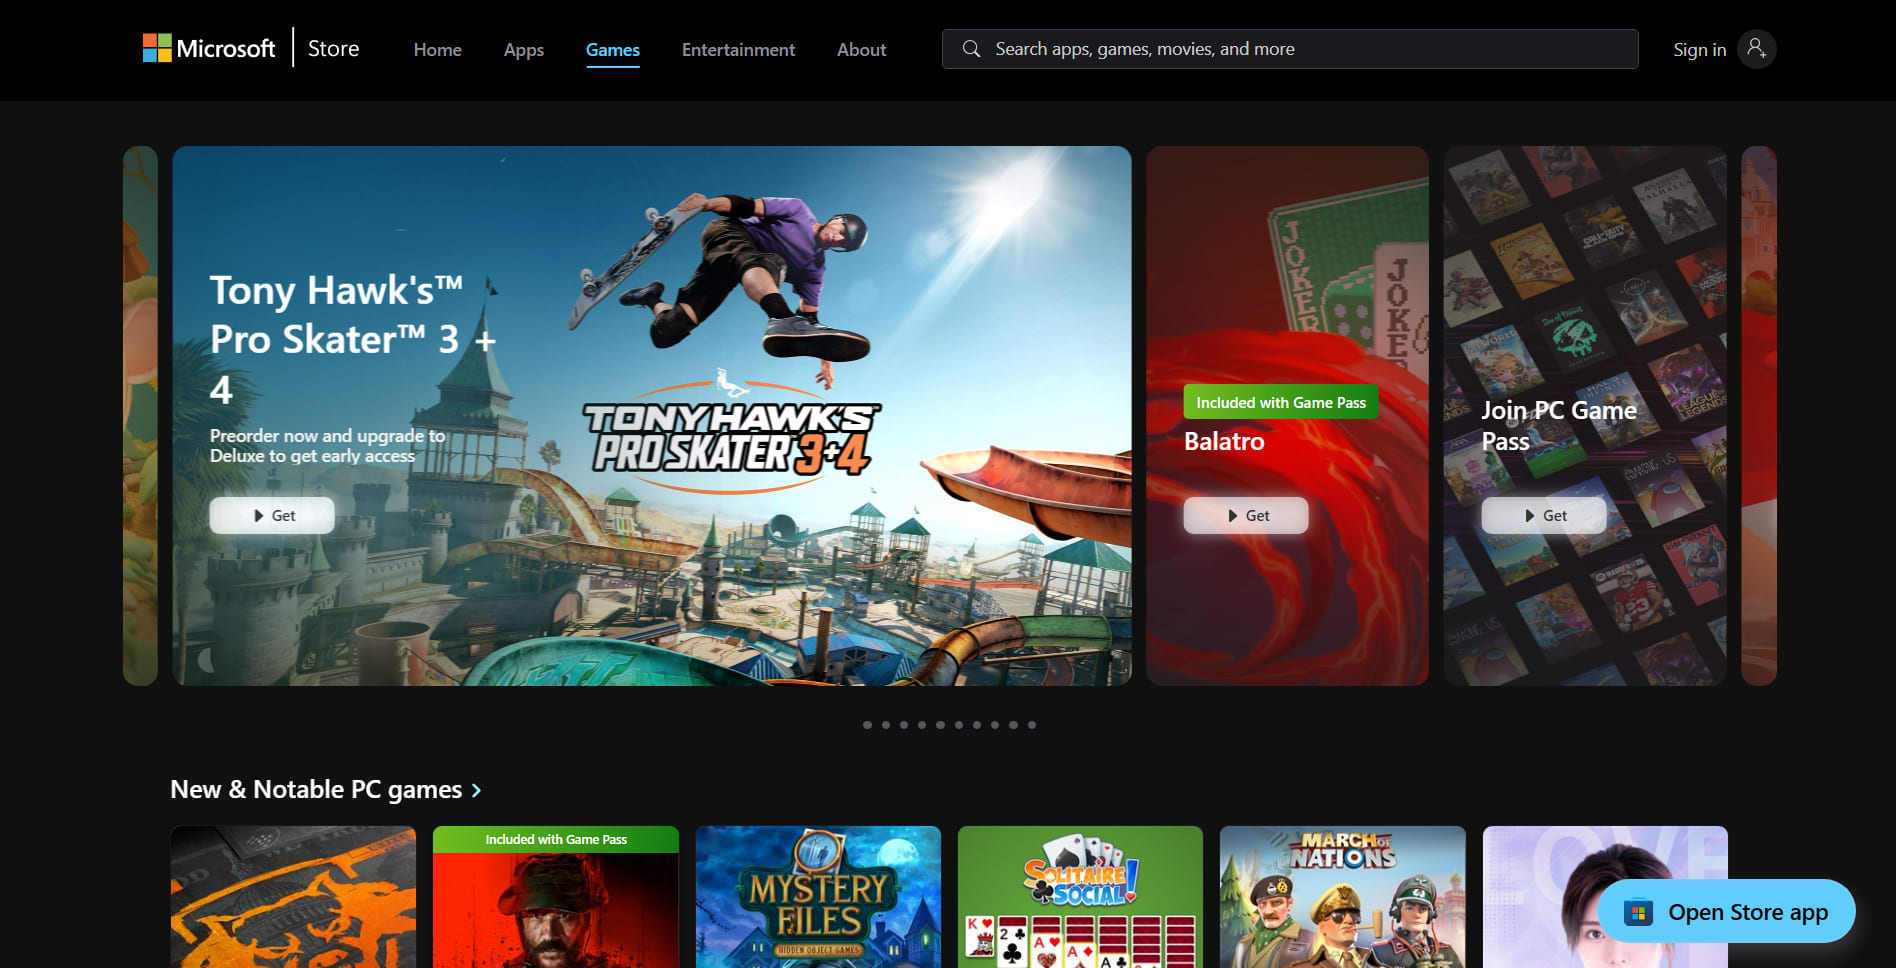The image size is (1896, 968).
Task: Open the About tab
Action: [x=861, y=49]
